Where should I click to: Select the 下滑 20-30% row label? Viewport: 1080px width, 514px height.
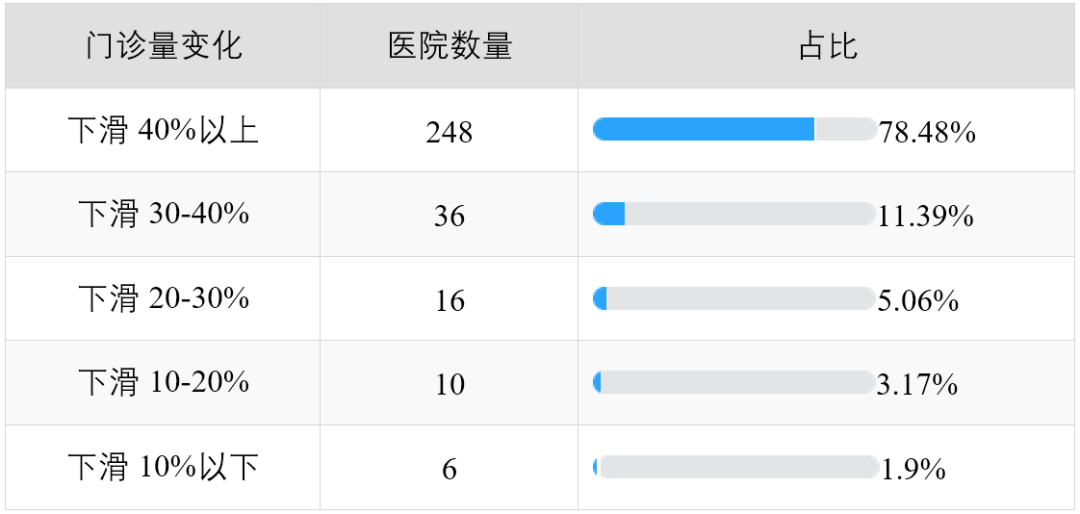pos(163,299)
